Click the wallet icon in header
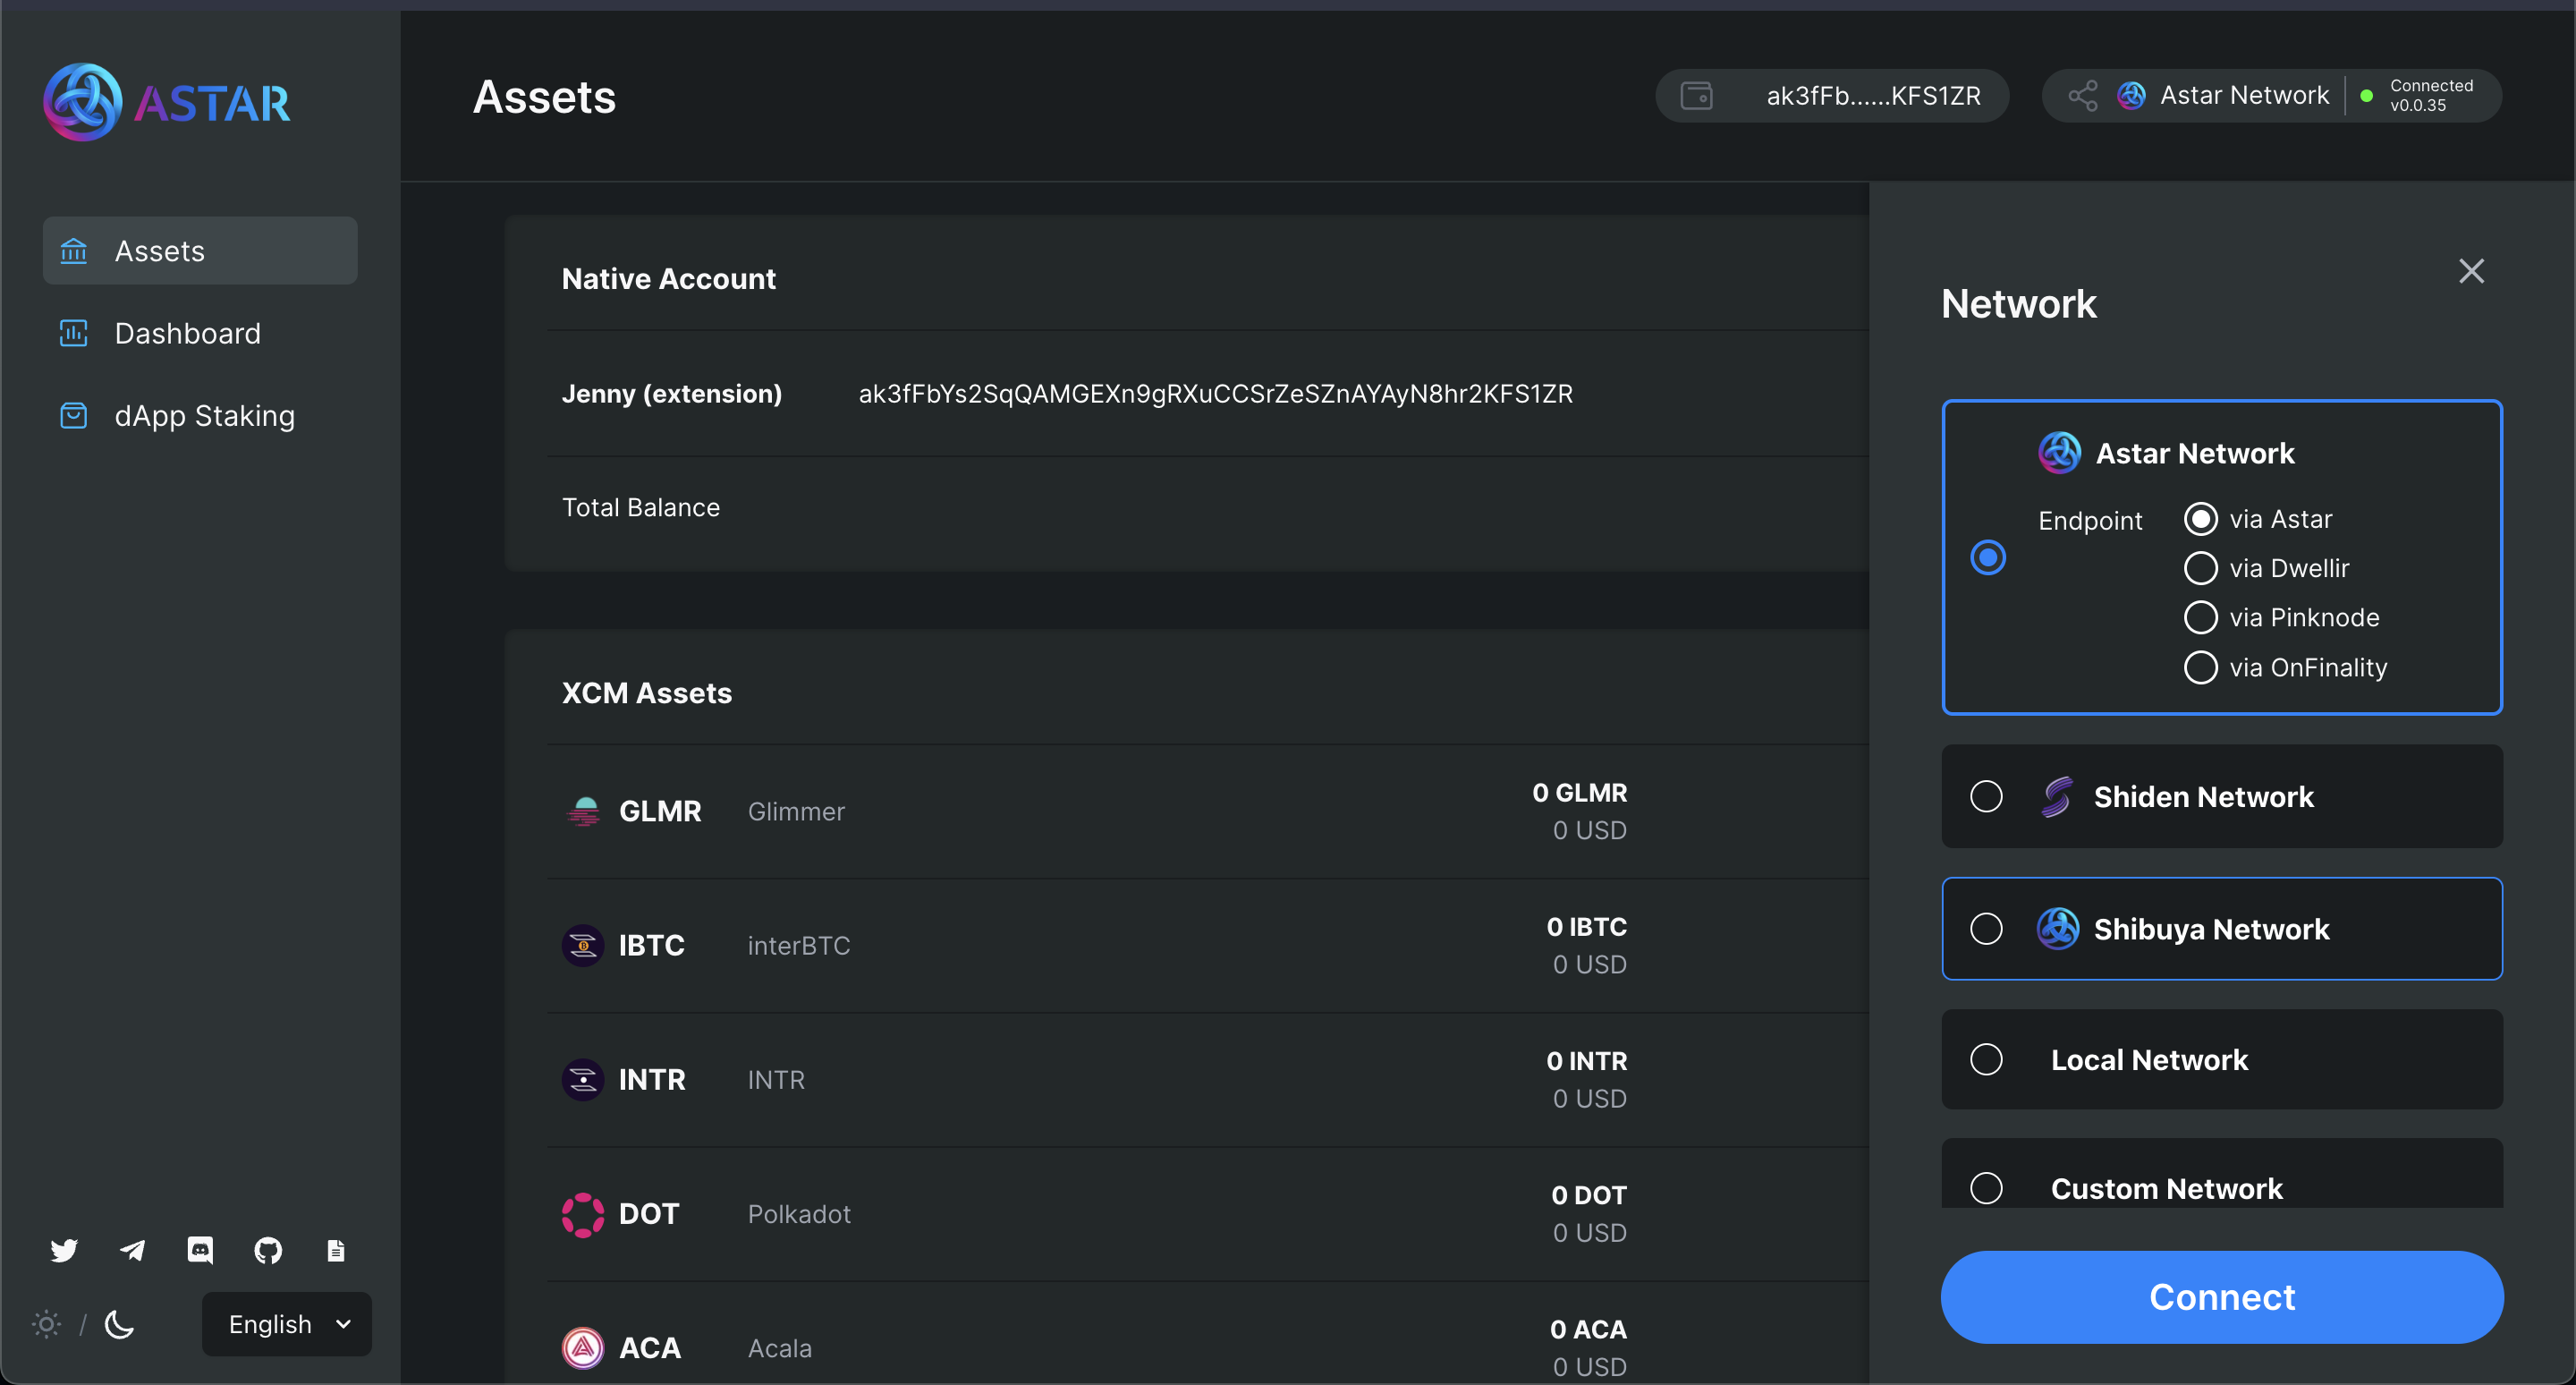 coord(1697,95)
